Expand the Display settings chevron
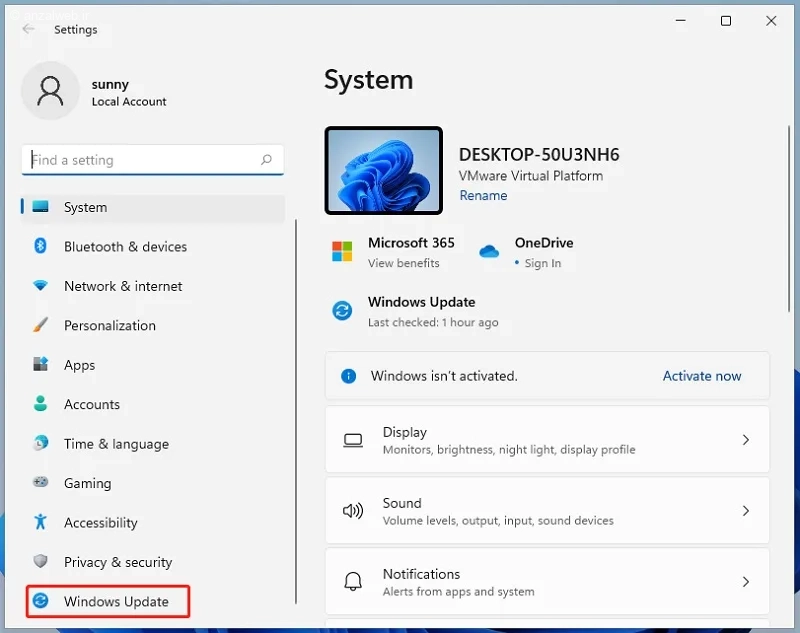 pos(745,440)
